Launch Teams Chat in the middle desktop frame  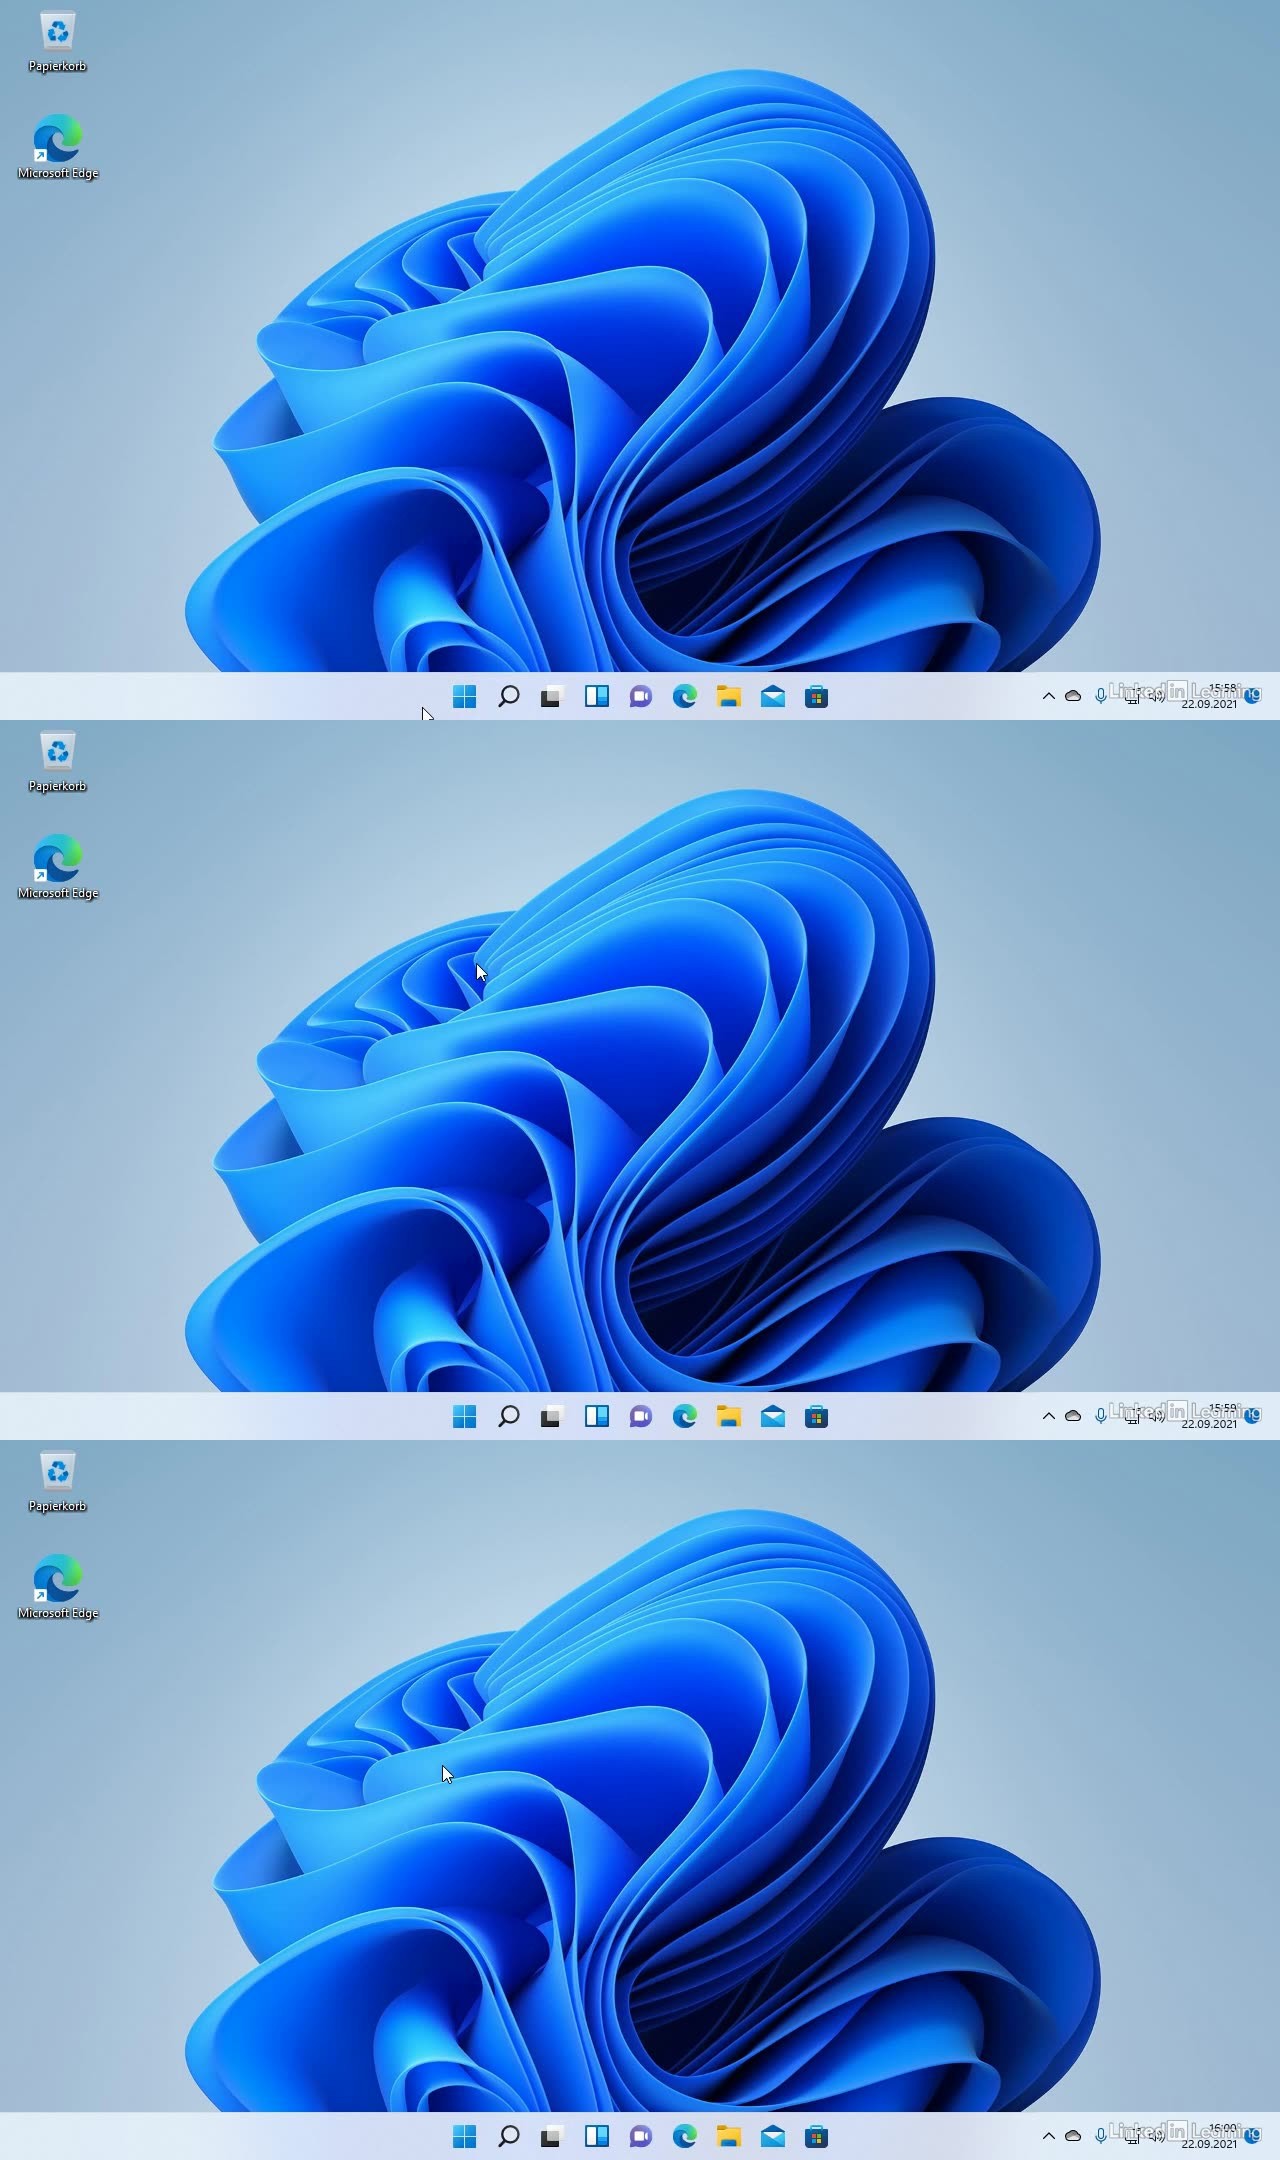[640, 1417]
